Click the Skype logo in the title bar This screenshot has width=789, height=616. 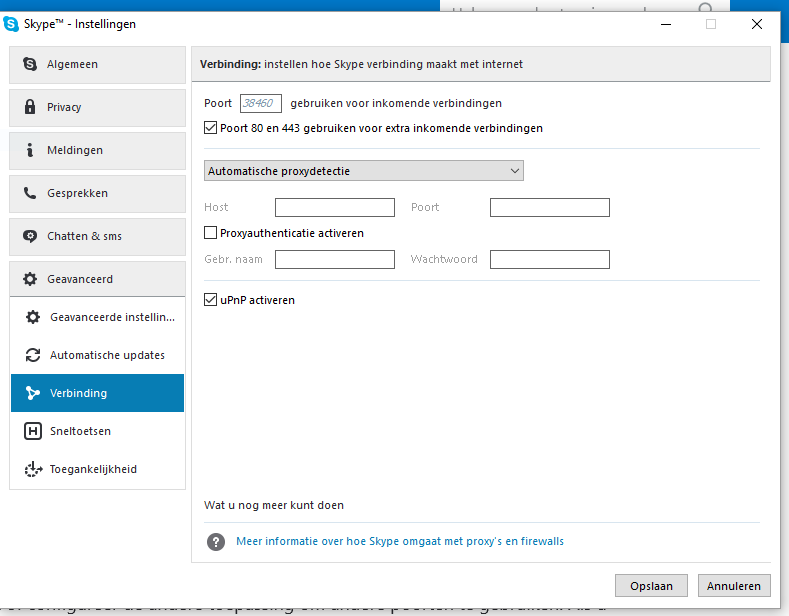pos(11,24)
